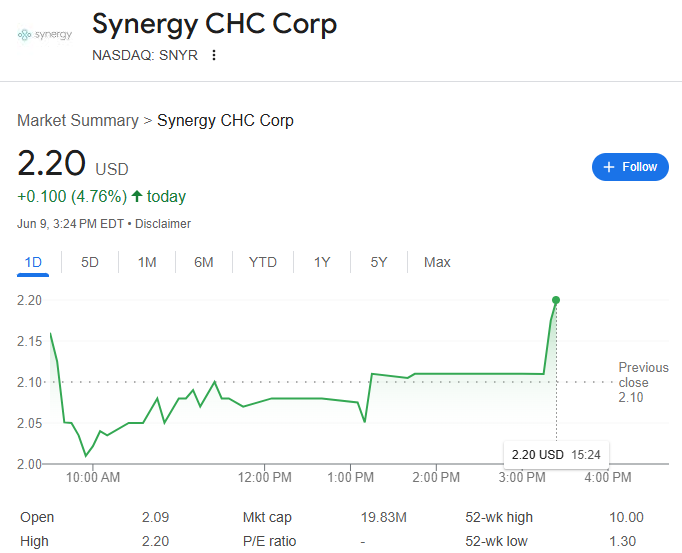Click the Synergy company logo
Screen dimensions: 682x553
[45, 34]
